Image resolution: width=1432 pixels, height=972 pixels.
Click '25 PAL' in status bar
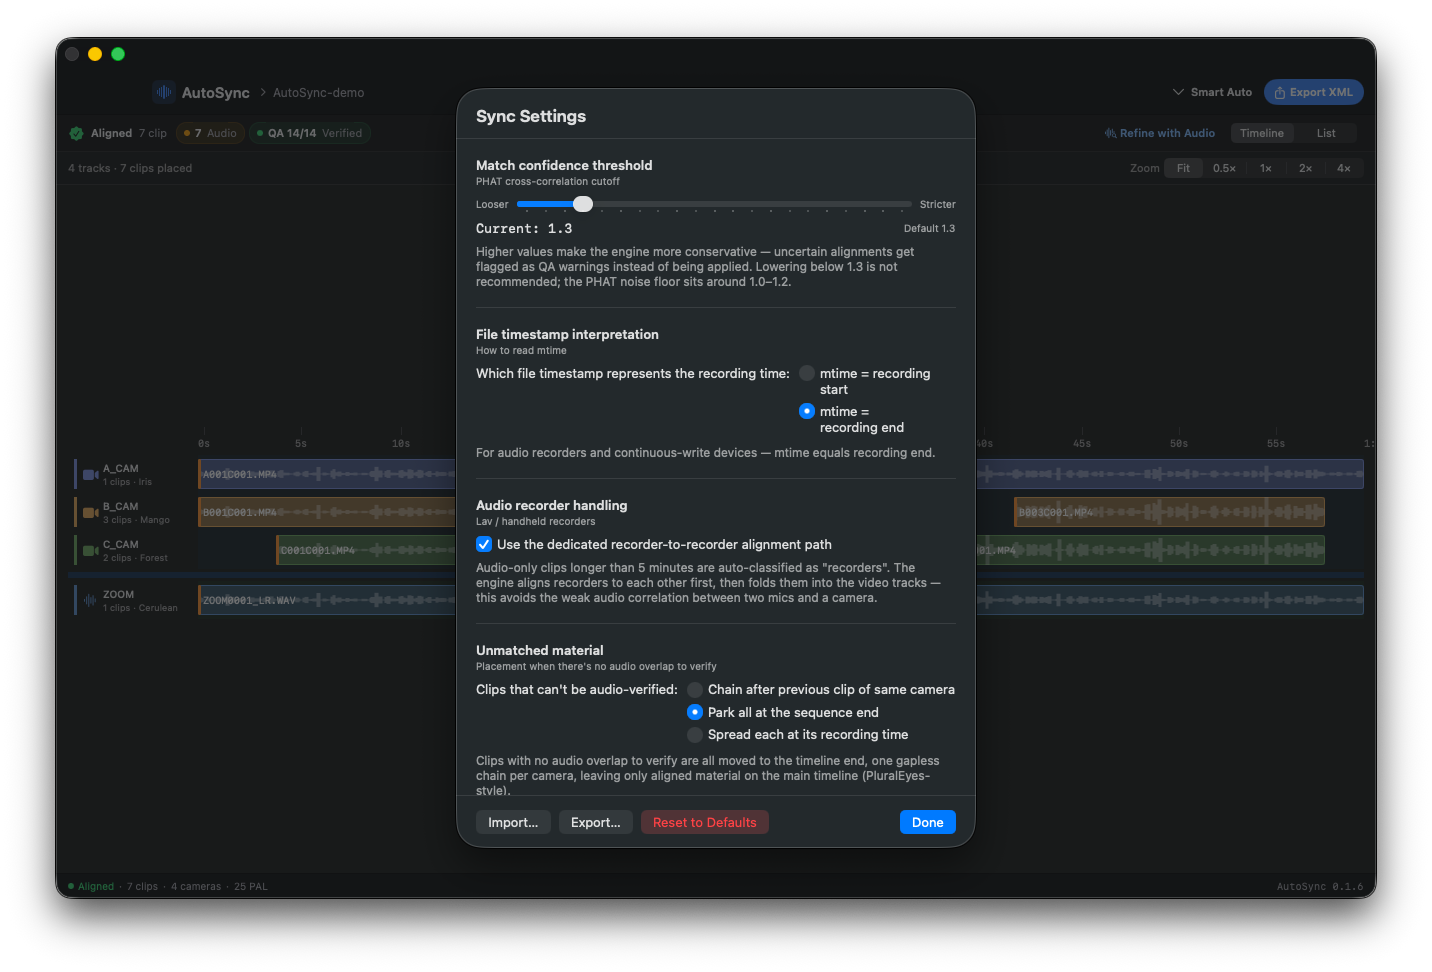tap(251, 886)
